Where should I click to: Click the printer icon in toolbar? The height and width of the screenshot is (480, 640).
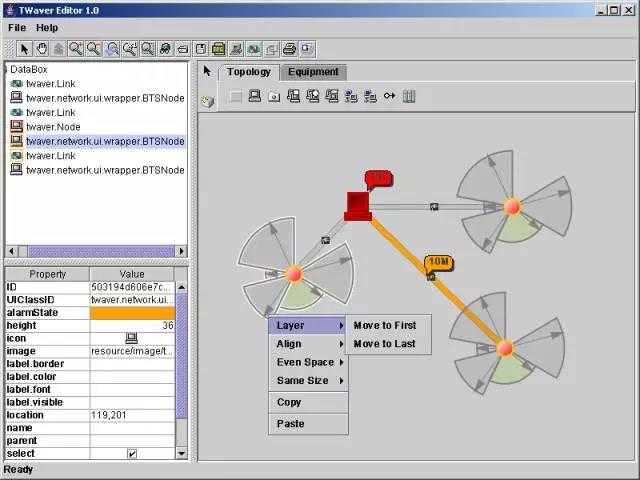click(289, 49)
